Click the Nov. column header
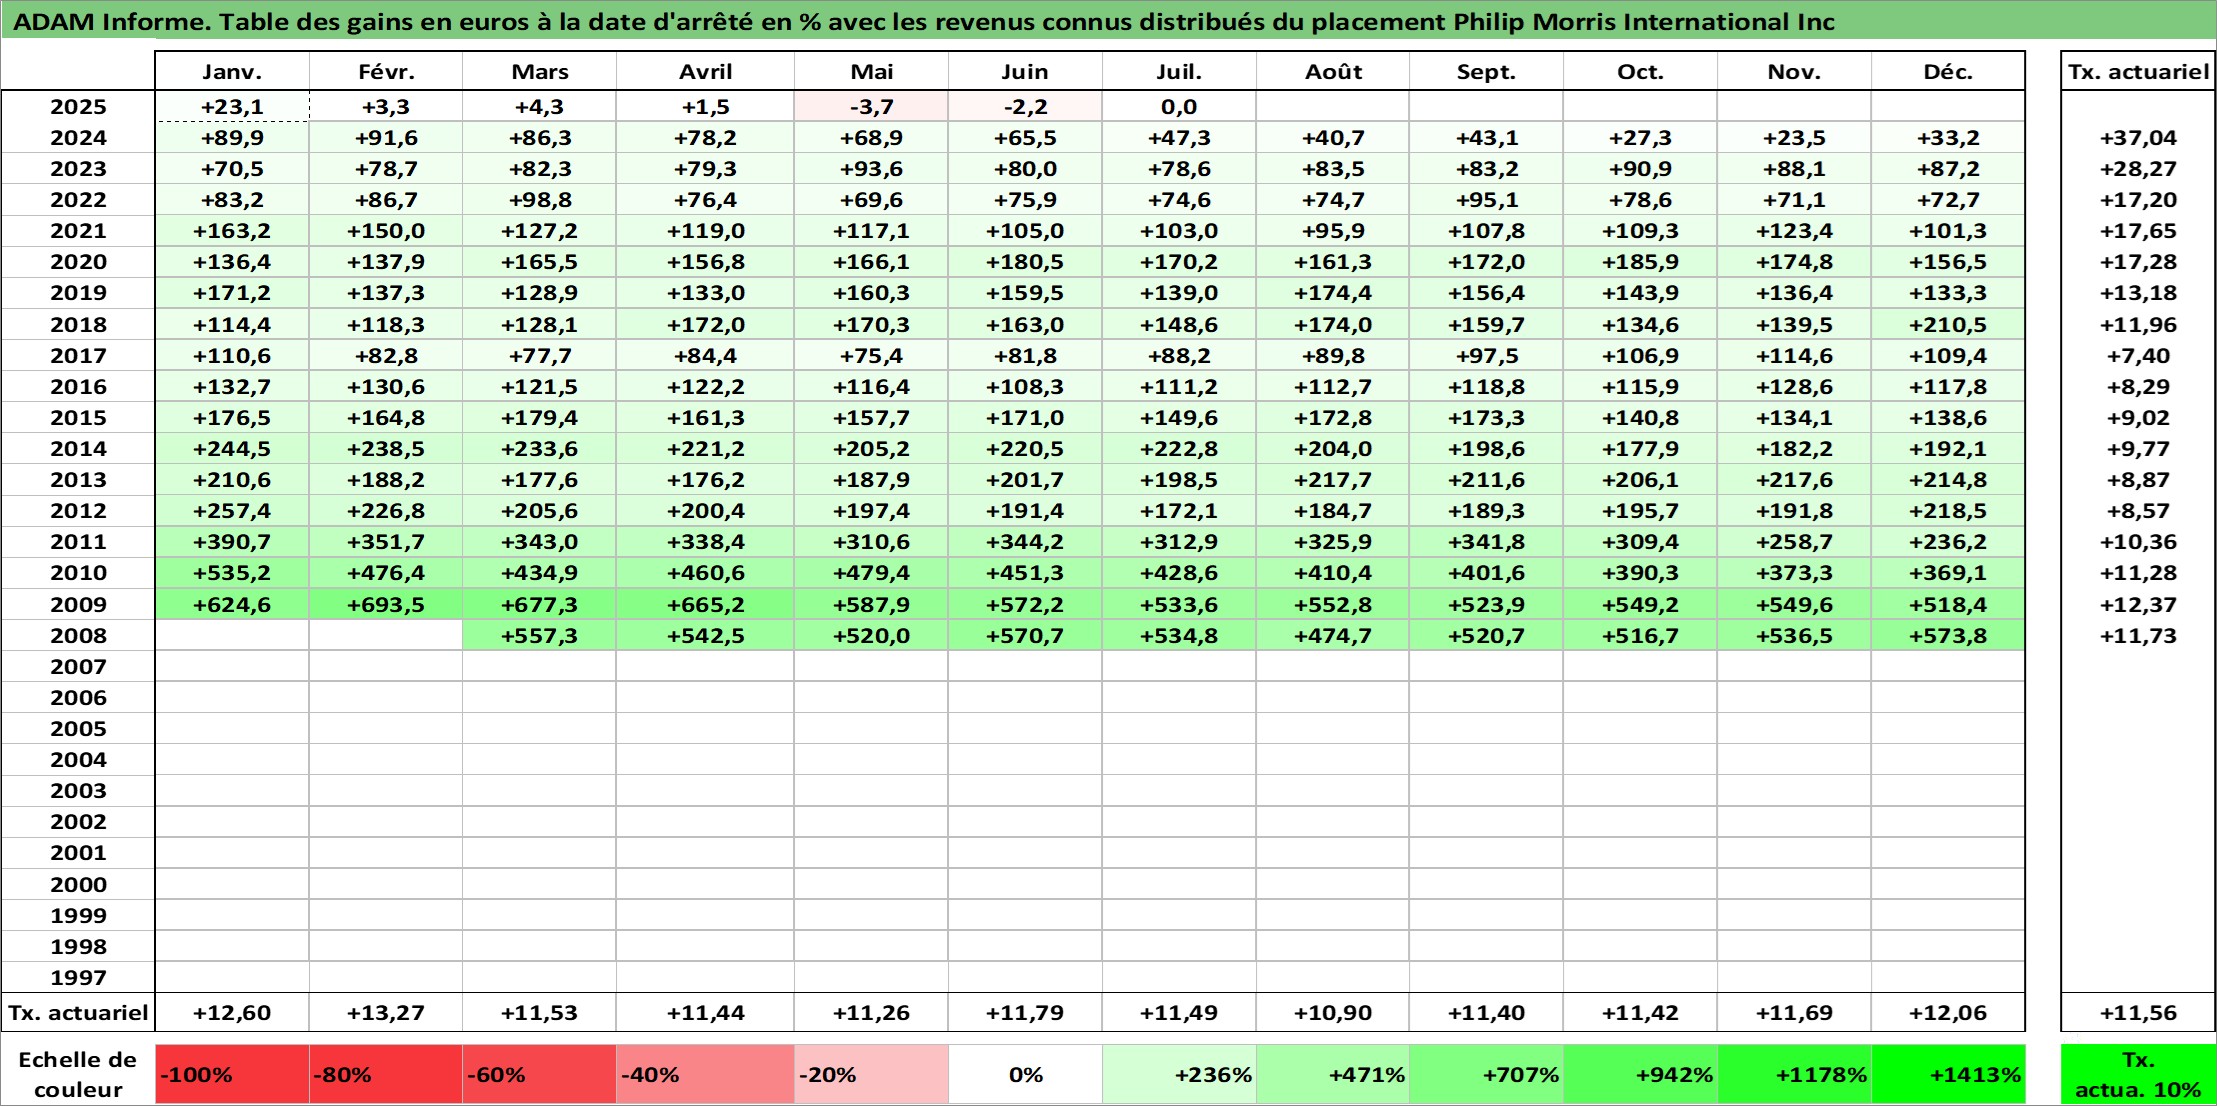This screenshot has width=2217, height=1106. [1794, 71]
